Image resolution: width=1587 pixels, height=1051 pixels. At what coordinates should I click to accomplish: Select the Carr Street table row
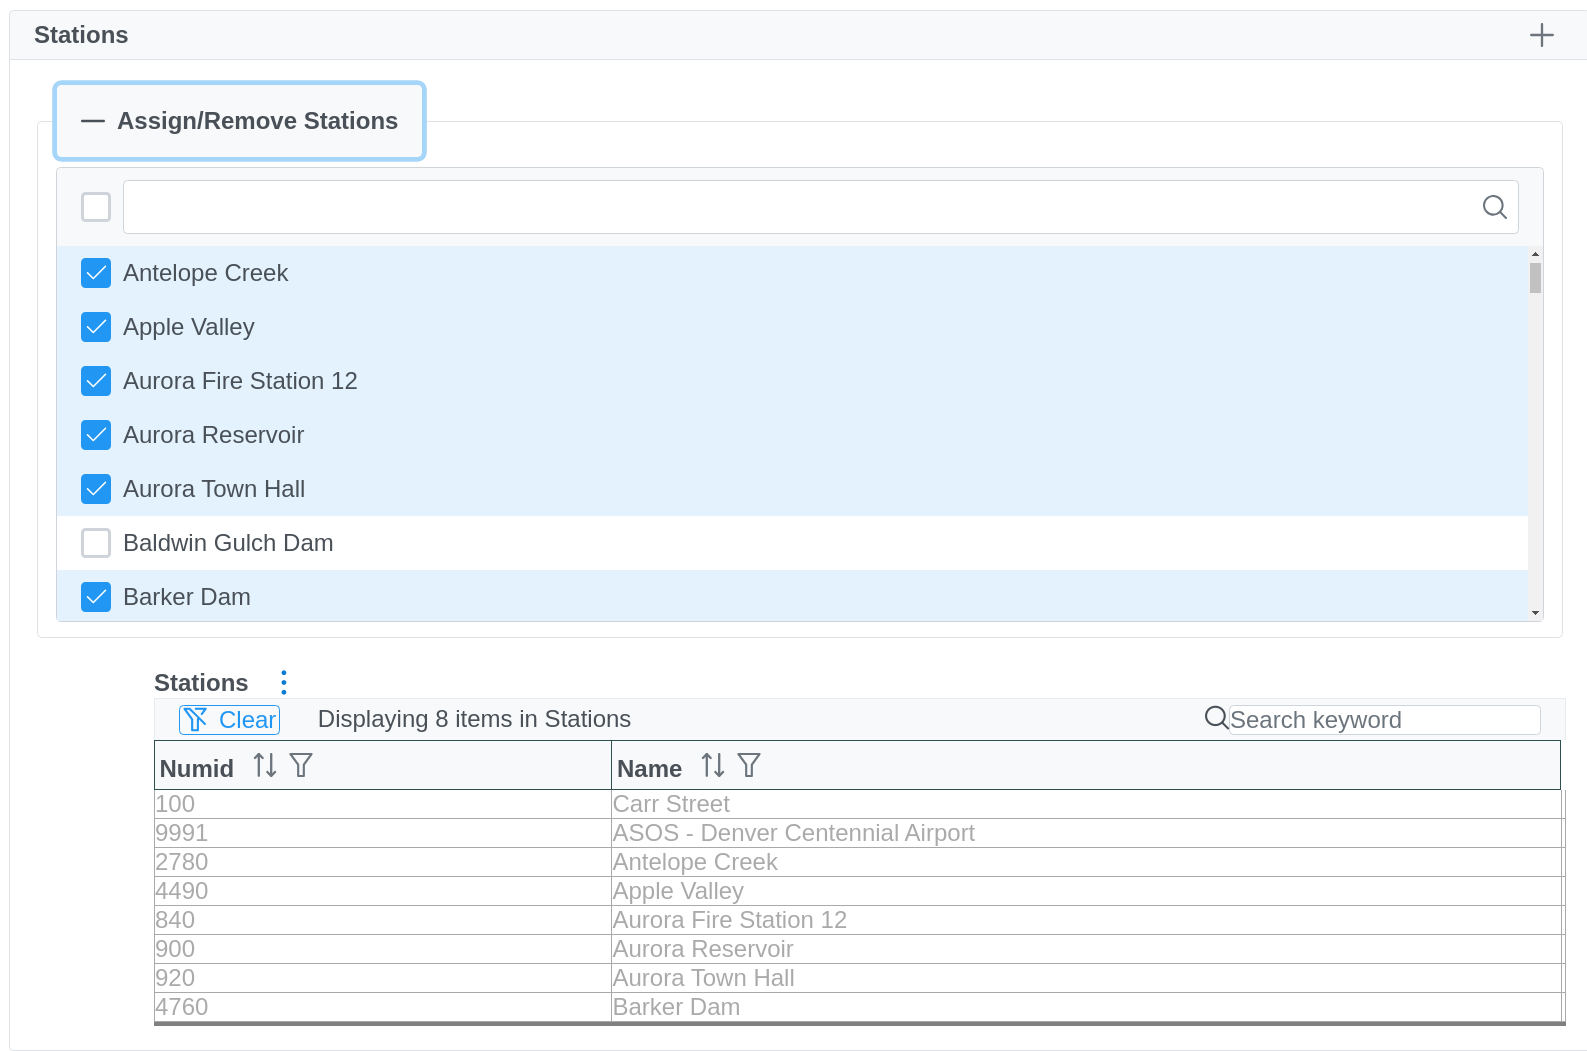670,804
